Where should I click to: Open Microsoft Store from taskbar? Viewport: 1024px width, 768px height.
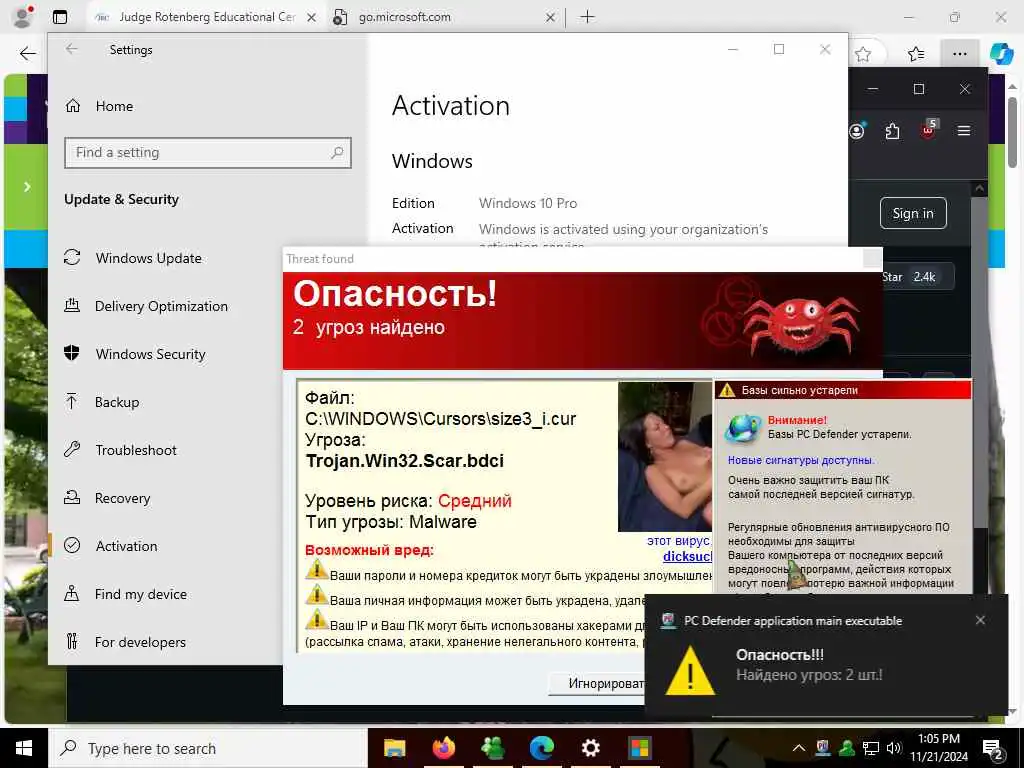[639, 748]
